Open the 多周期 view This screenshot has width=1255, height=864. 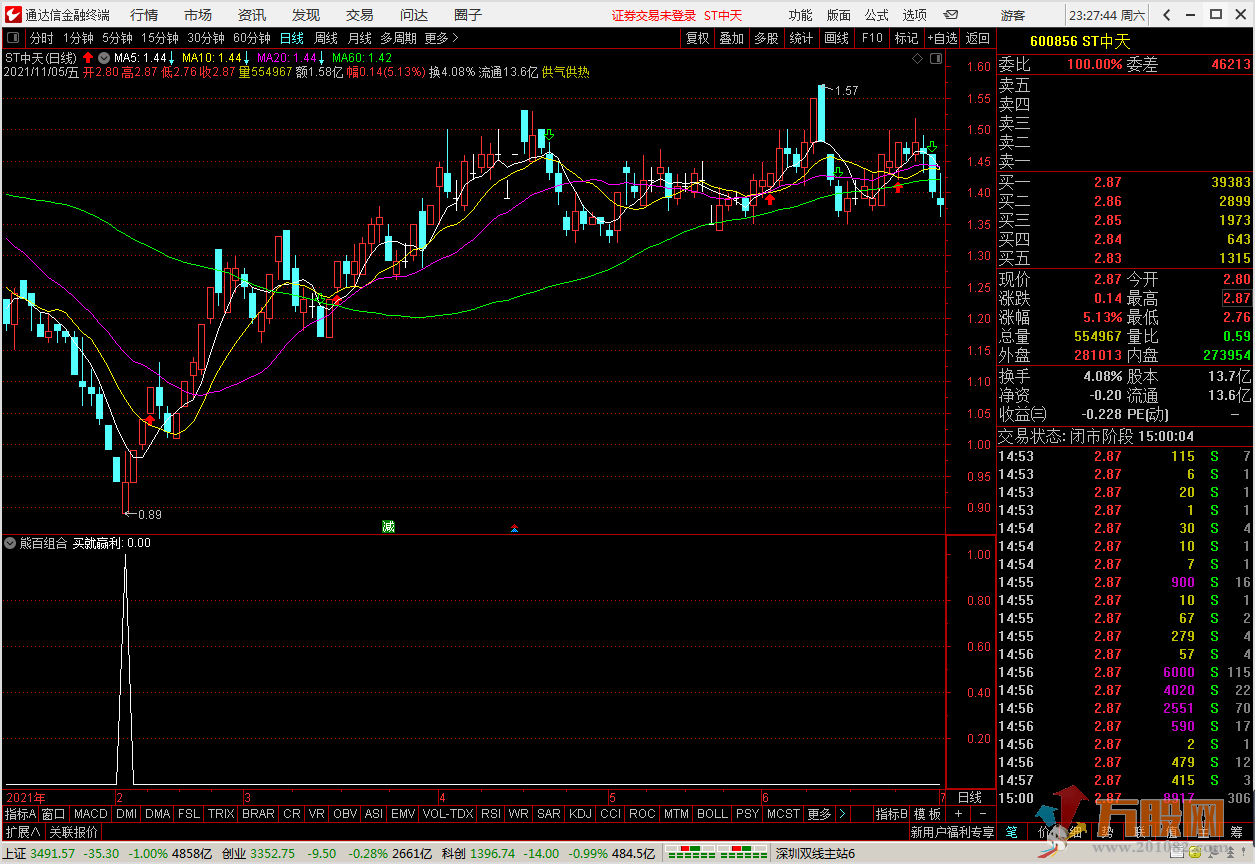pos(398,38)
